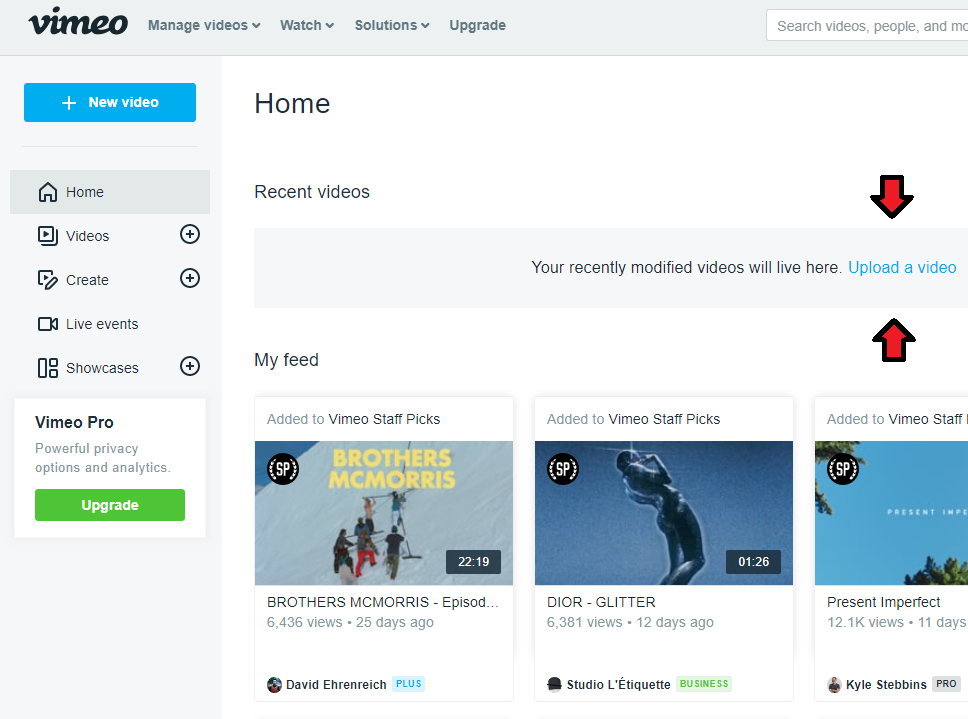Click Staff Pick badge on Present Imperfect thumbnail
Viewport: 968px width, 719px height.
(x=843, y=469)
